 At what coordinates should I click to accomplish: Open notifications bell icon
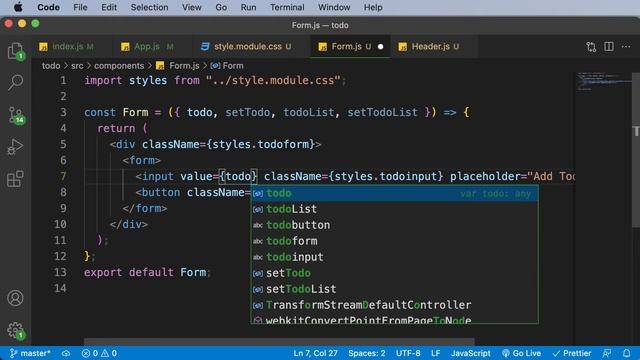[x=627, y=353]
